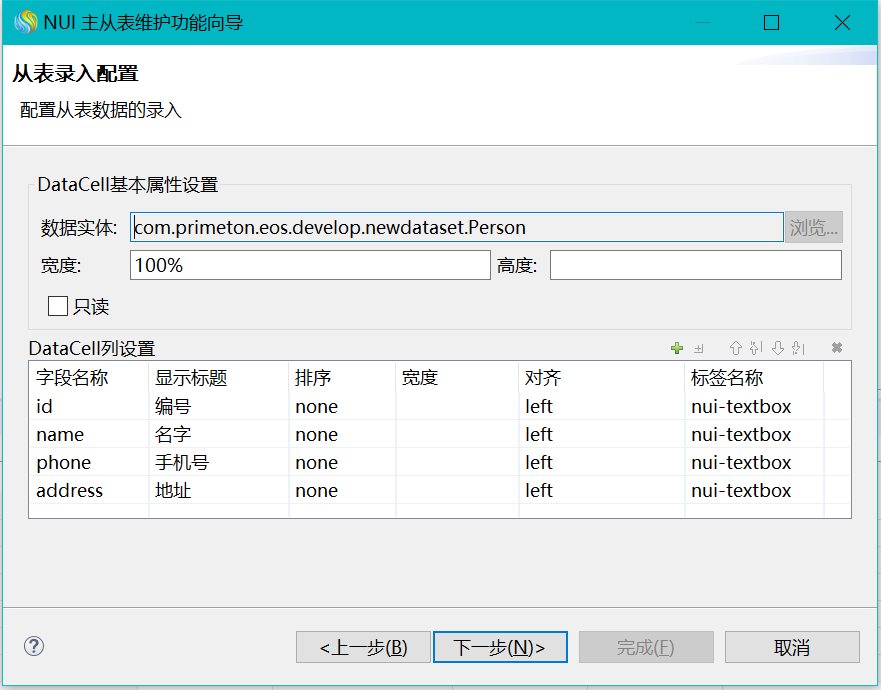Enable the 只读 checkbox
The image size is (881, 690).
click(58, 306)
